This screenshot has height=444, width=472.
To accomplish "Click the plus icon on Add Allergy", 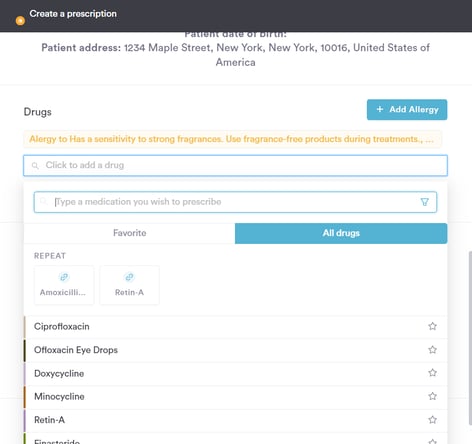I will (380, 109).
